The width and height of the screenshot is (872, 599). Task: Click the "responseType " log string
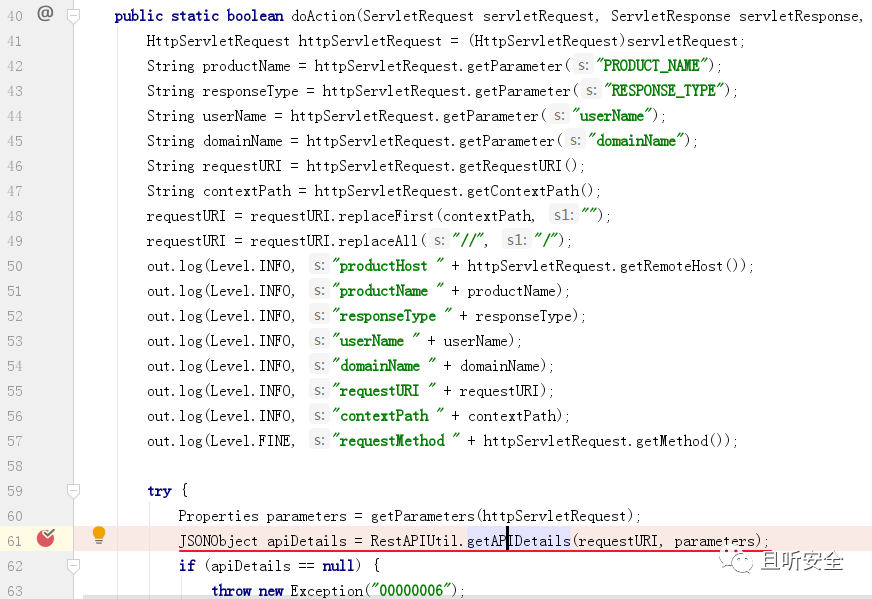[392, 316]
